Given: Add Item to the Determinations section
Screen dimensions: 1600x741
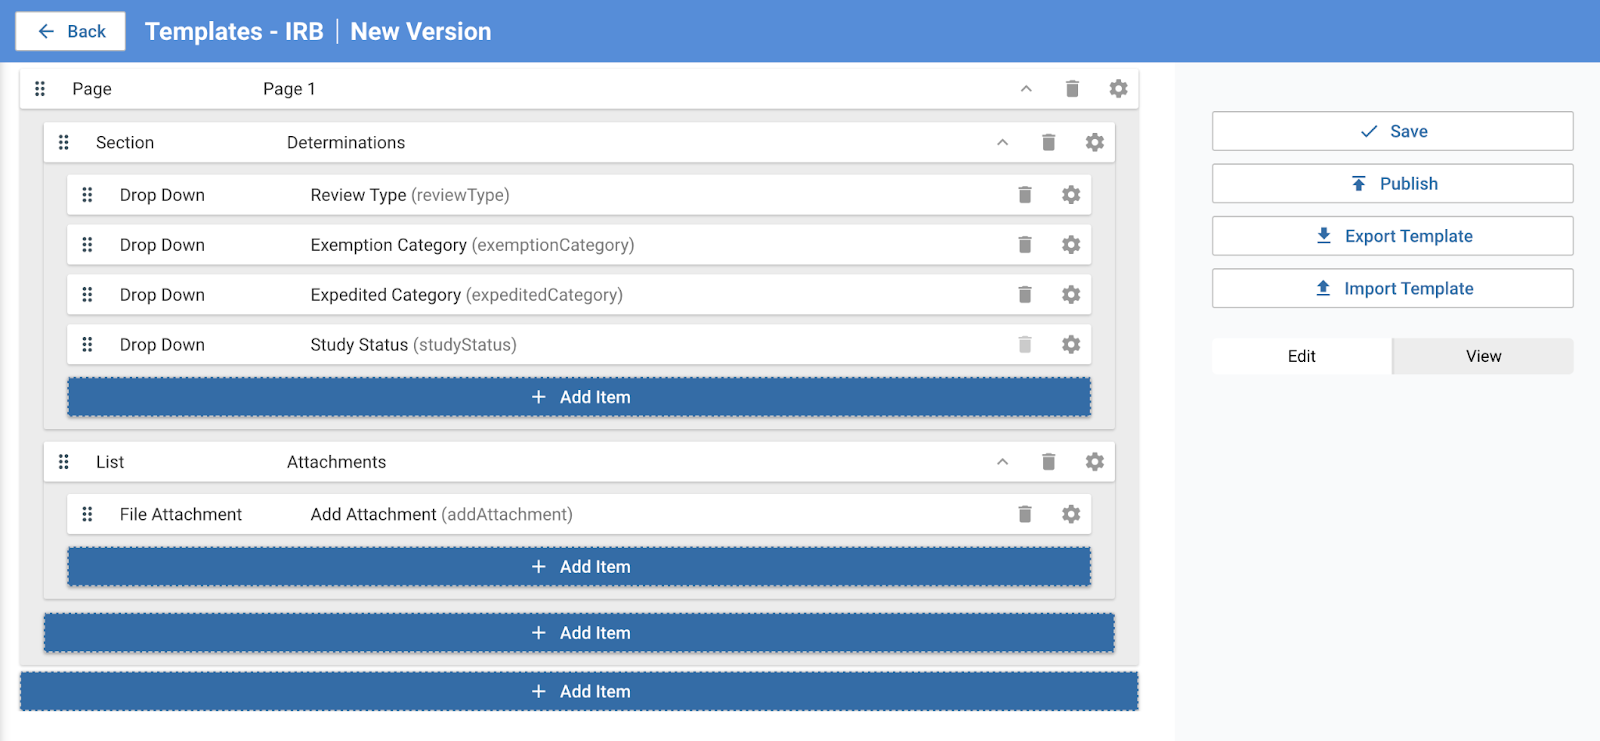Looking at the screenshot, I should pyautogui.click(x=579, y=397).
